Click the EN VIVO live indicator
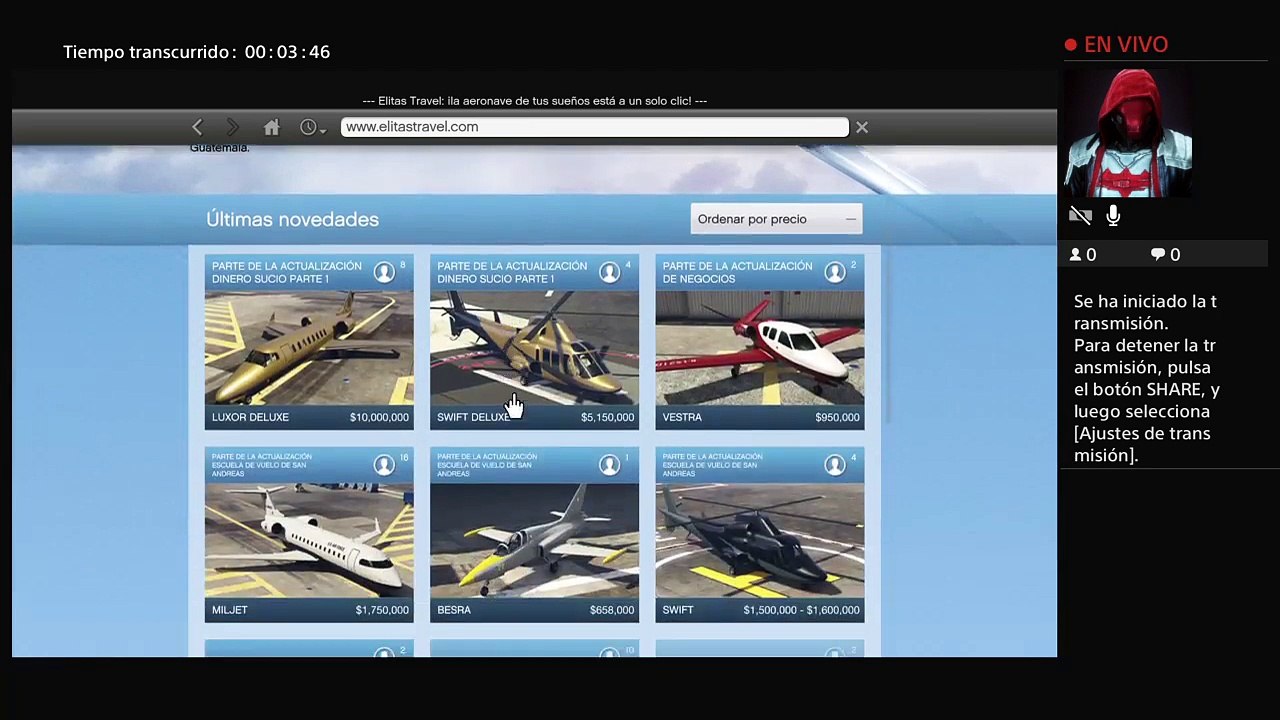 click(1116, 45)
